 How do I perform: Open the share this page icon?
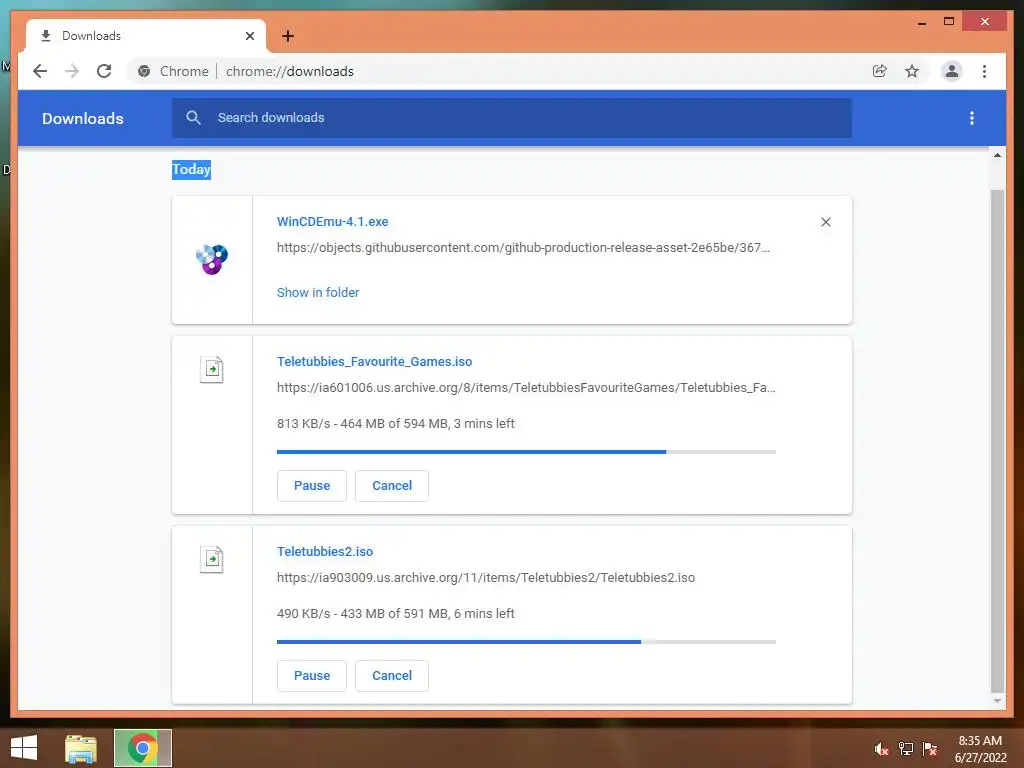[880, 71]
